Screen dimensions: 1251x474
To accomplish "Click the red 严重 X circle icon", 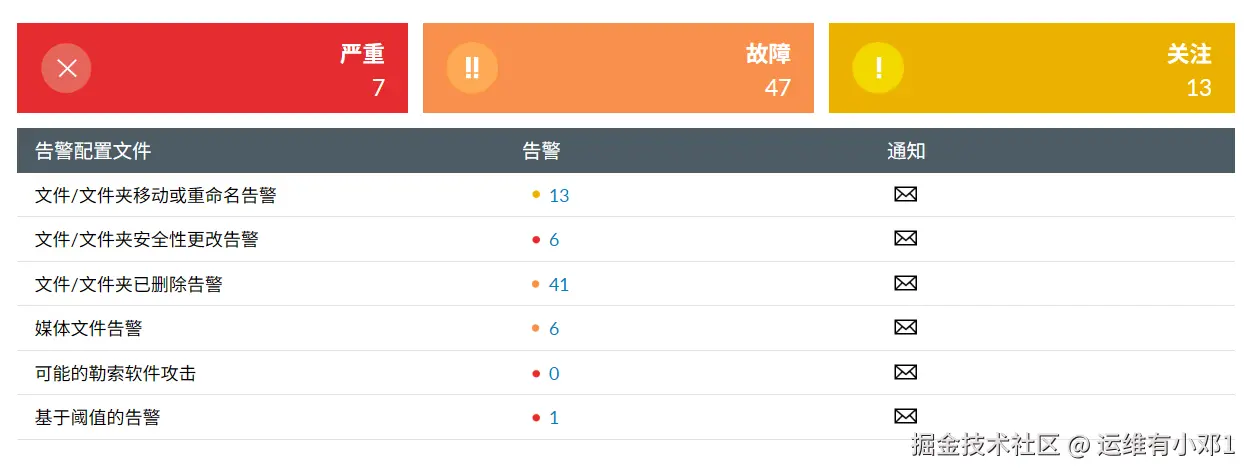I will click(x=67, y=68).
